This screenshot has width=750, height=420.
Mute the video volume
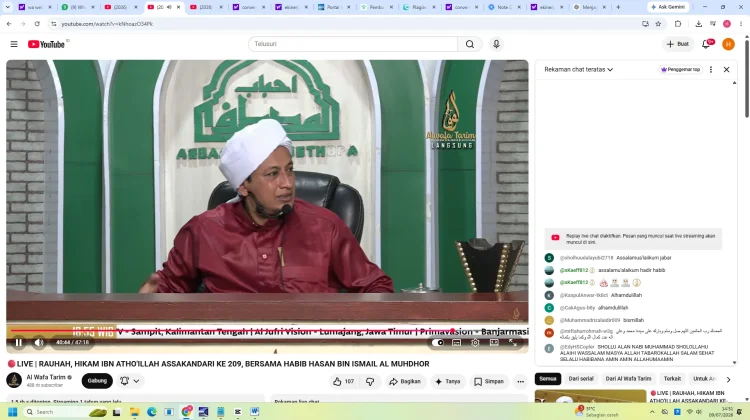coord(39,343)
